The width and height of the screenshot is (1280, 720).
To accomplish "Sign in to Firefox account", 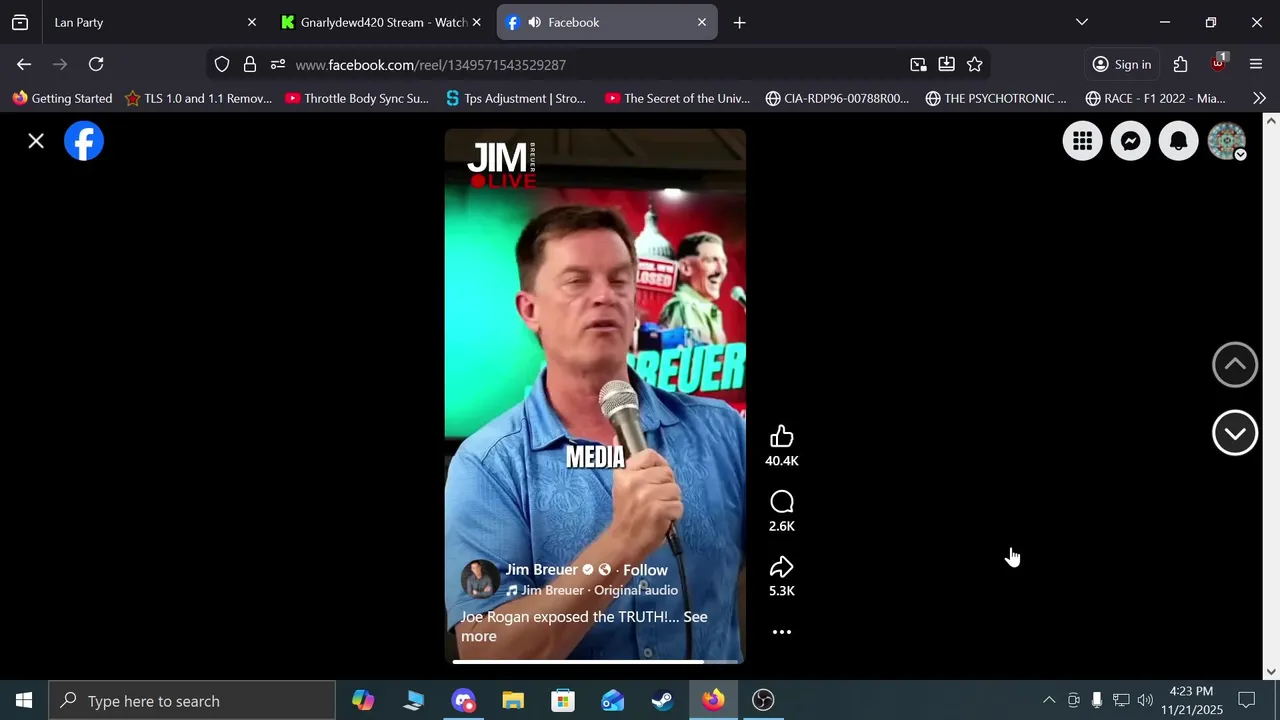I will point(1121,64).
